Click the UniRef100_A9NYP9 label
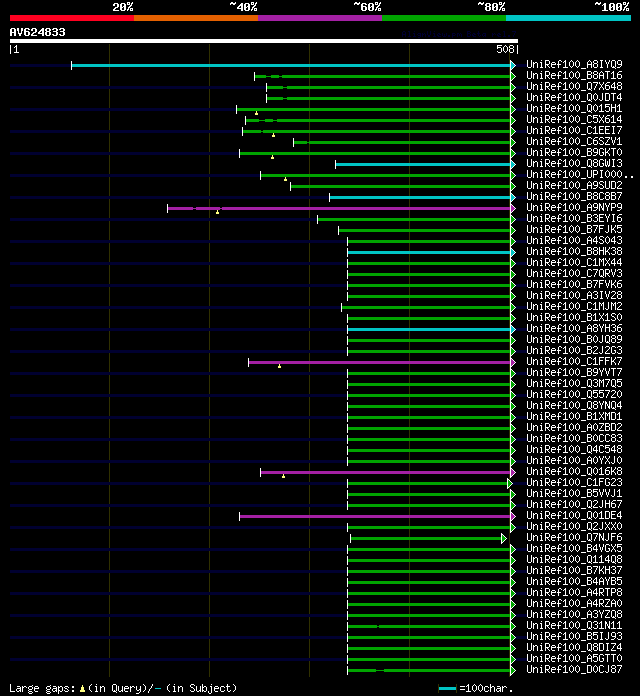Image resolution: width=640 pixels, height=696 pixels. (574, 207)
